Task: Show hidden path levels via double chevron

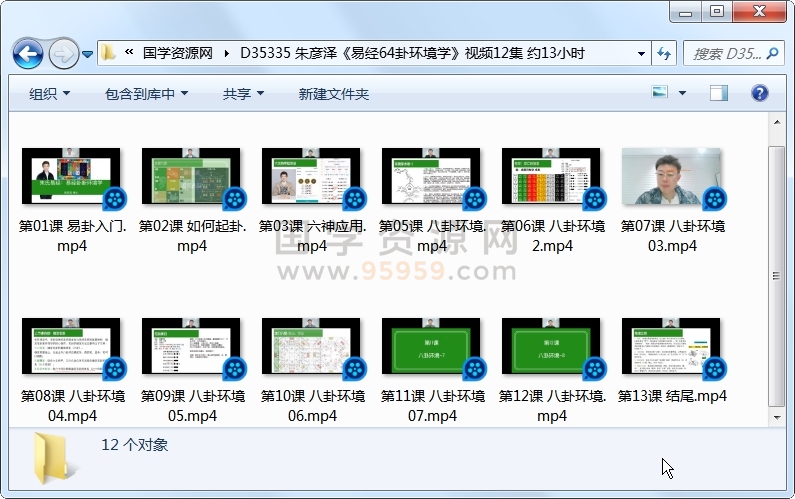Action: [x=129, y=52]
